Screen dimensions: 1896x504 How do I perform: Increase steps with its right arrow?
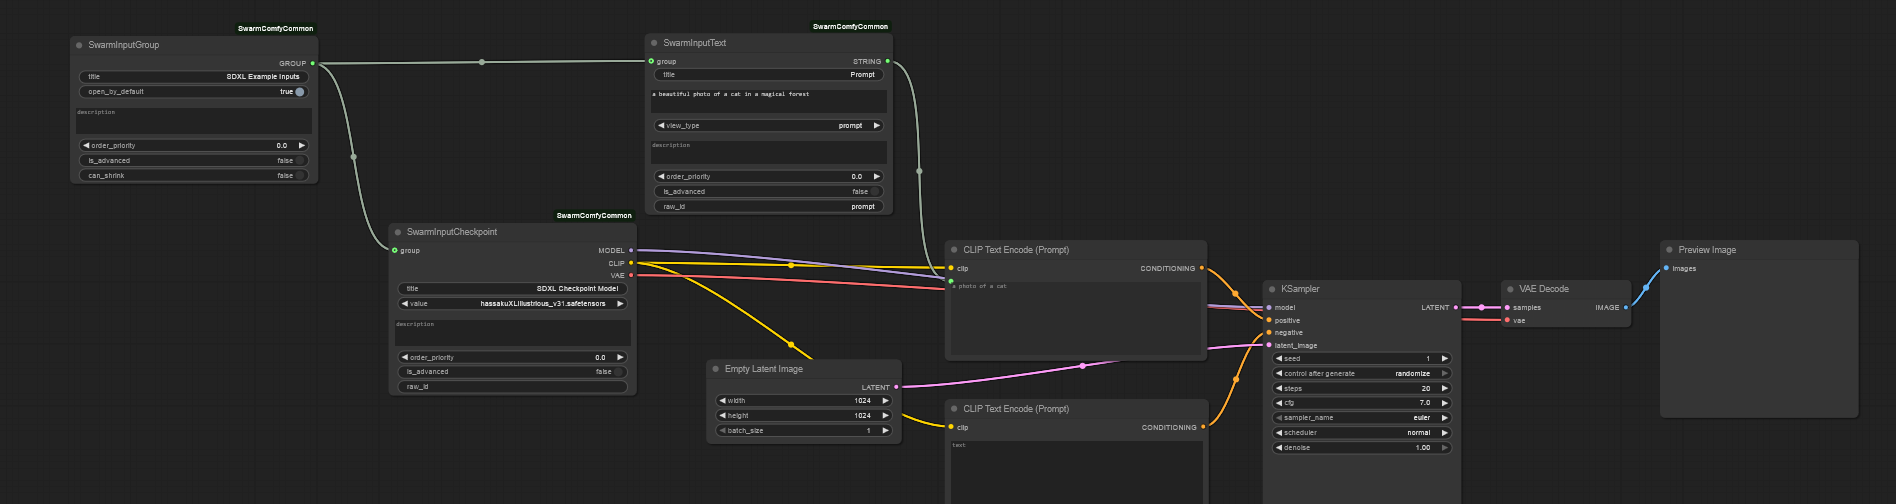click(x=1444, y=388)
